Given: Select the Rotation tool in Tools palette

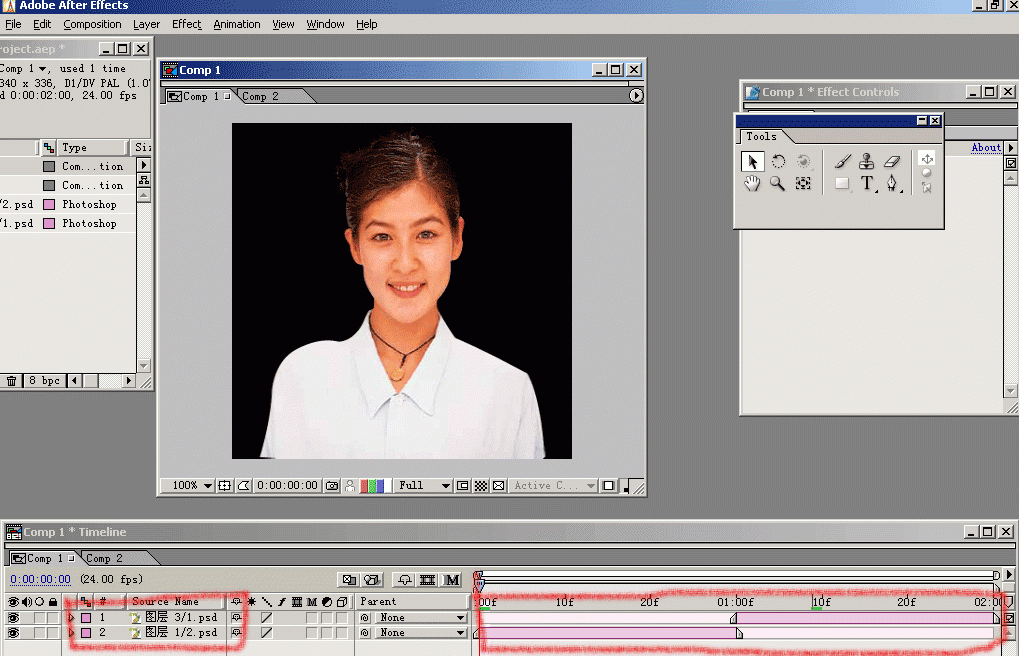Looking at the screenshot, I should (x=778, y=161).
